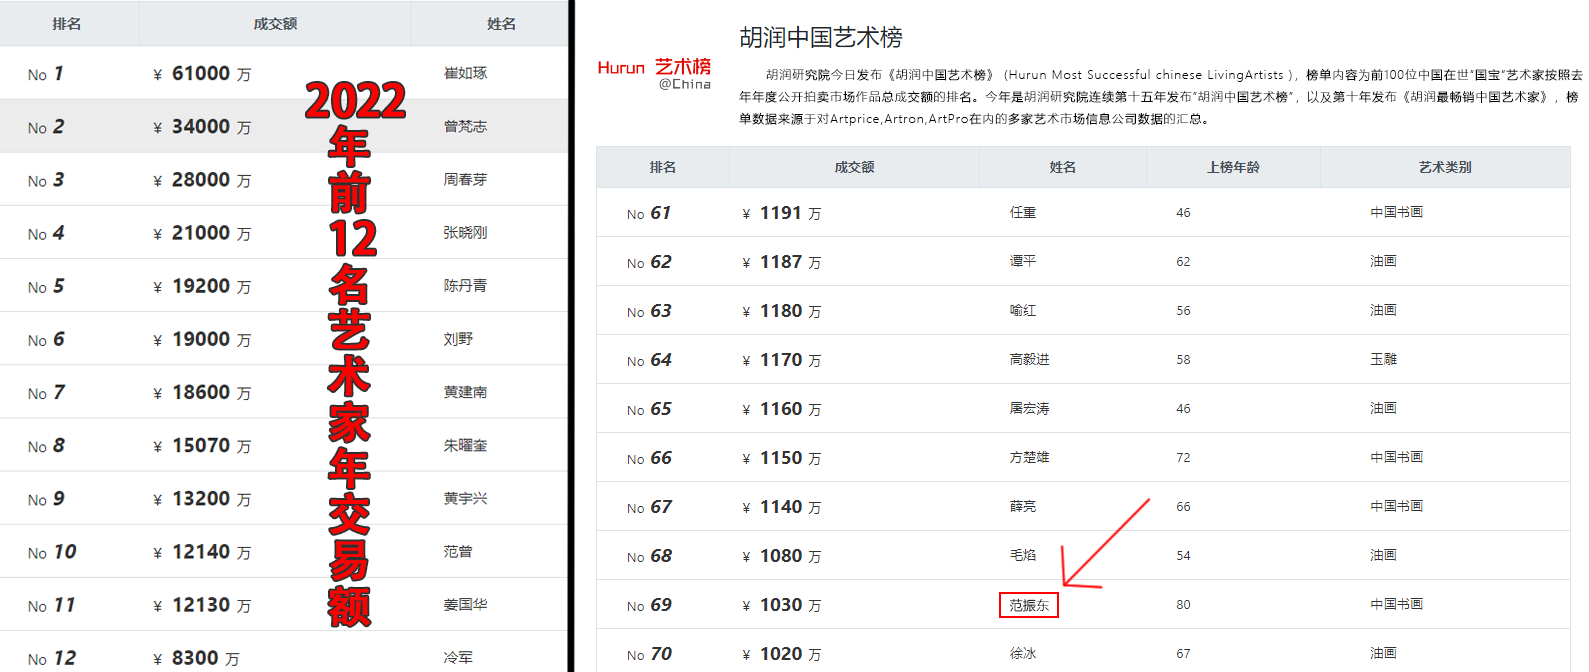The width and height of the screenshot is (1589, 672).
Task: Click the amount ¥ 12130 万
Action: tap(202, 605)
